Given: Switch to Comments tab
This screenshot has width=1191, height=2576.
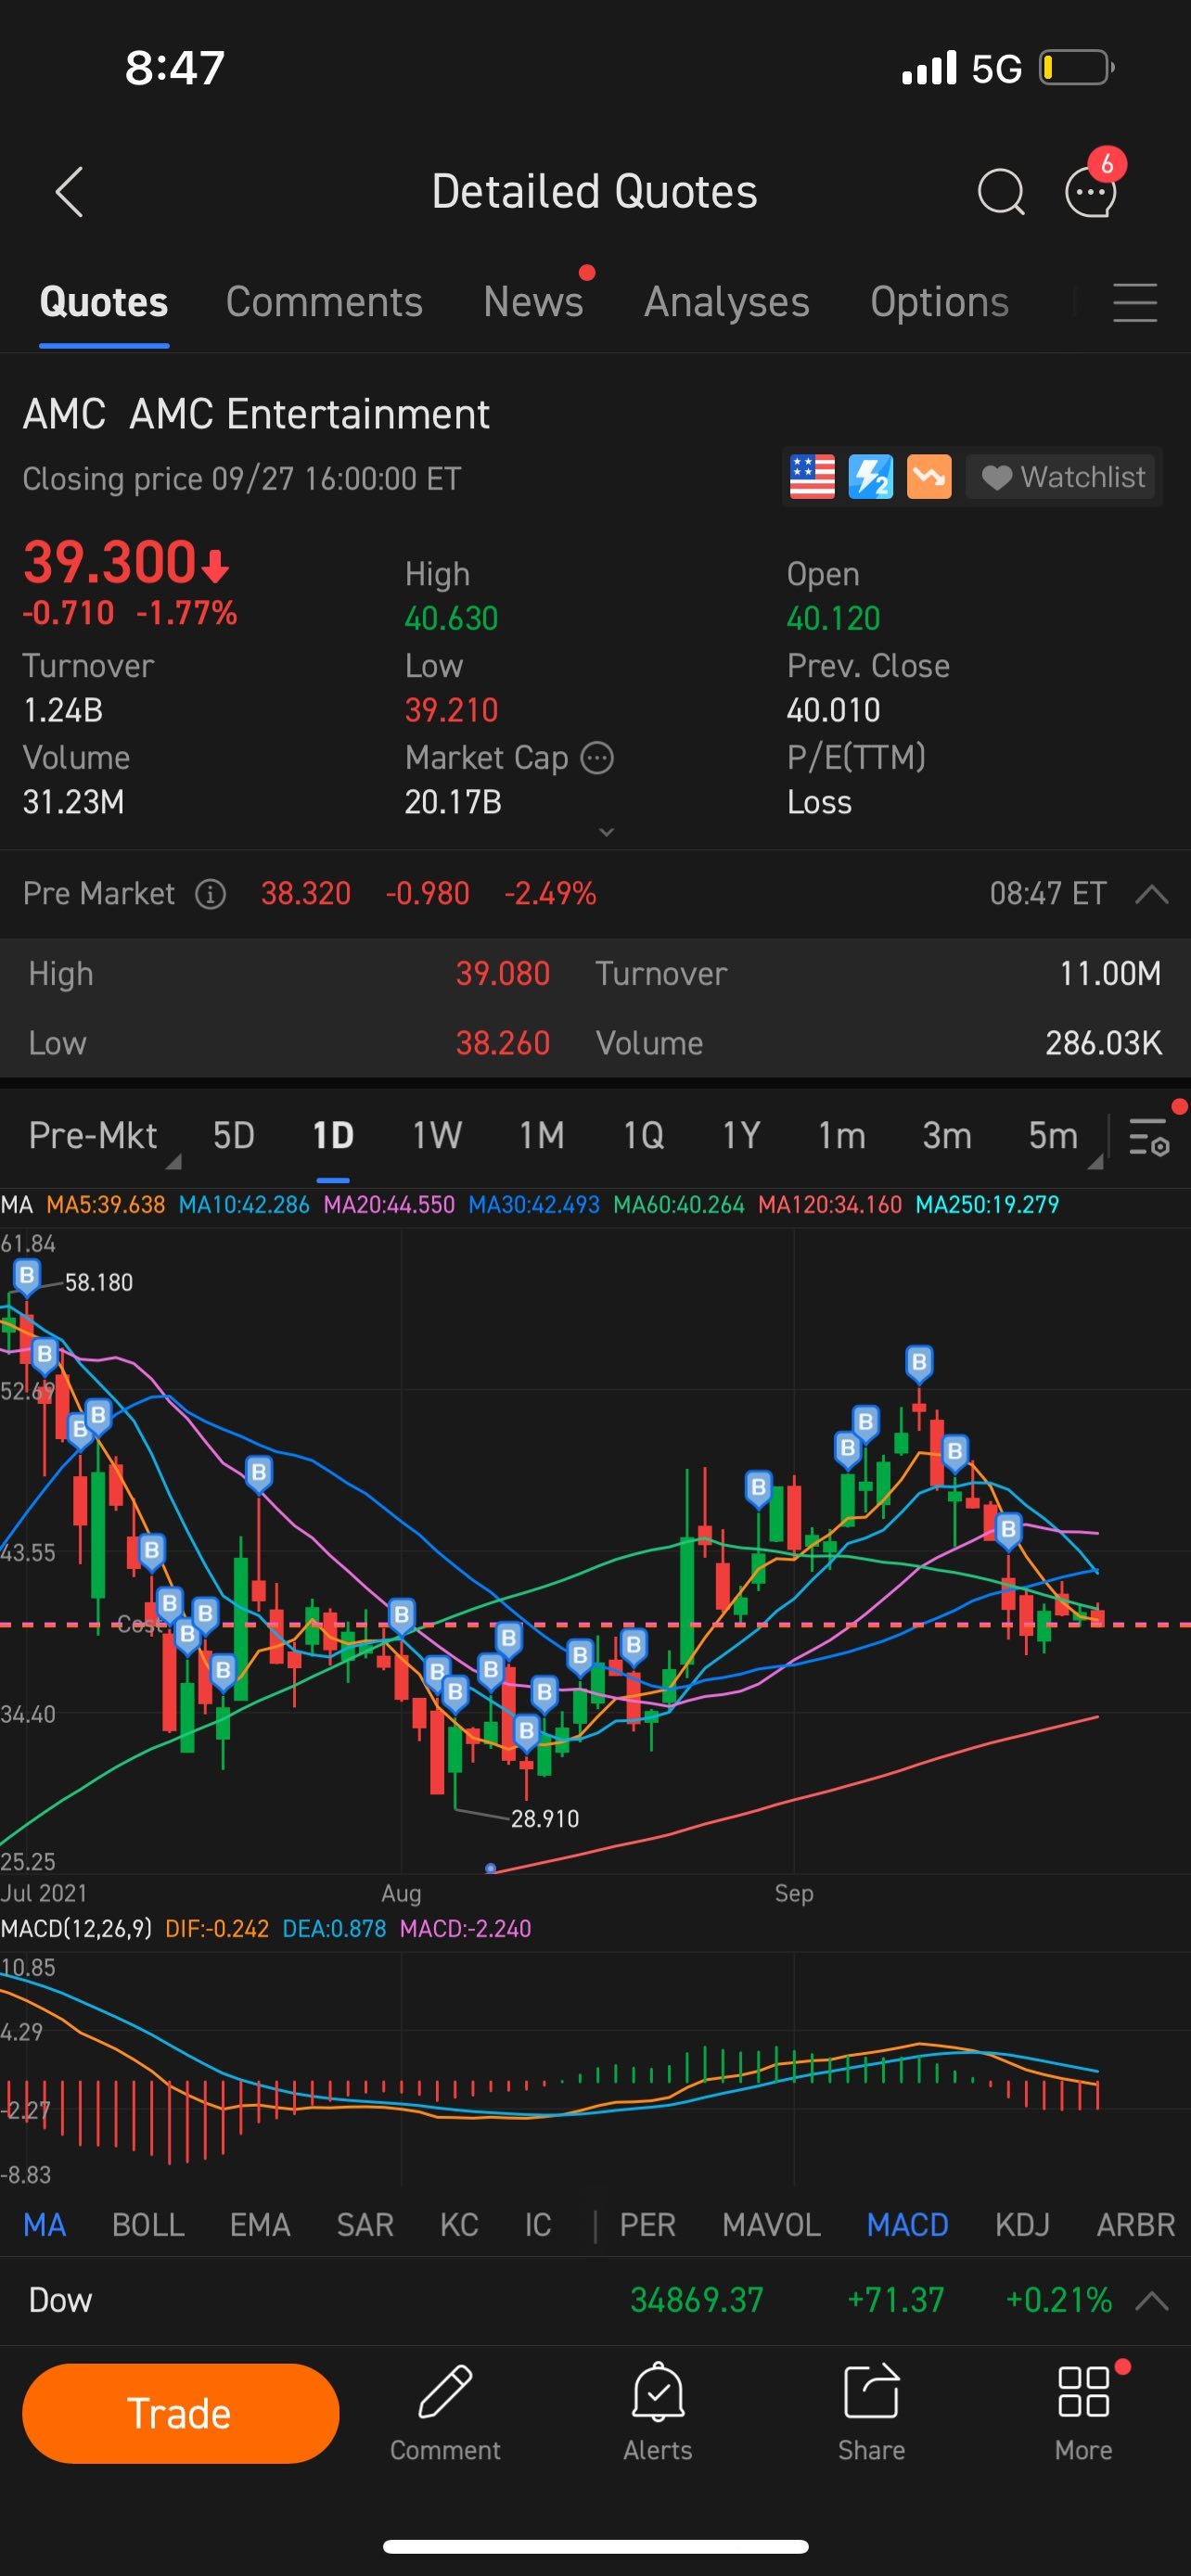Looking at the screenshot, I should pos(324,302).
